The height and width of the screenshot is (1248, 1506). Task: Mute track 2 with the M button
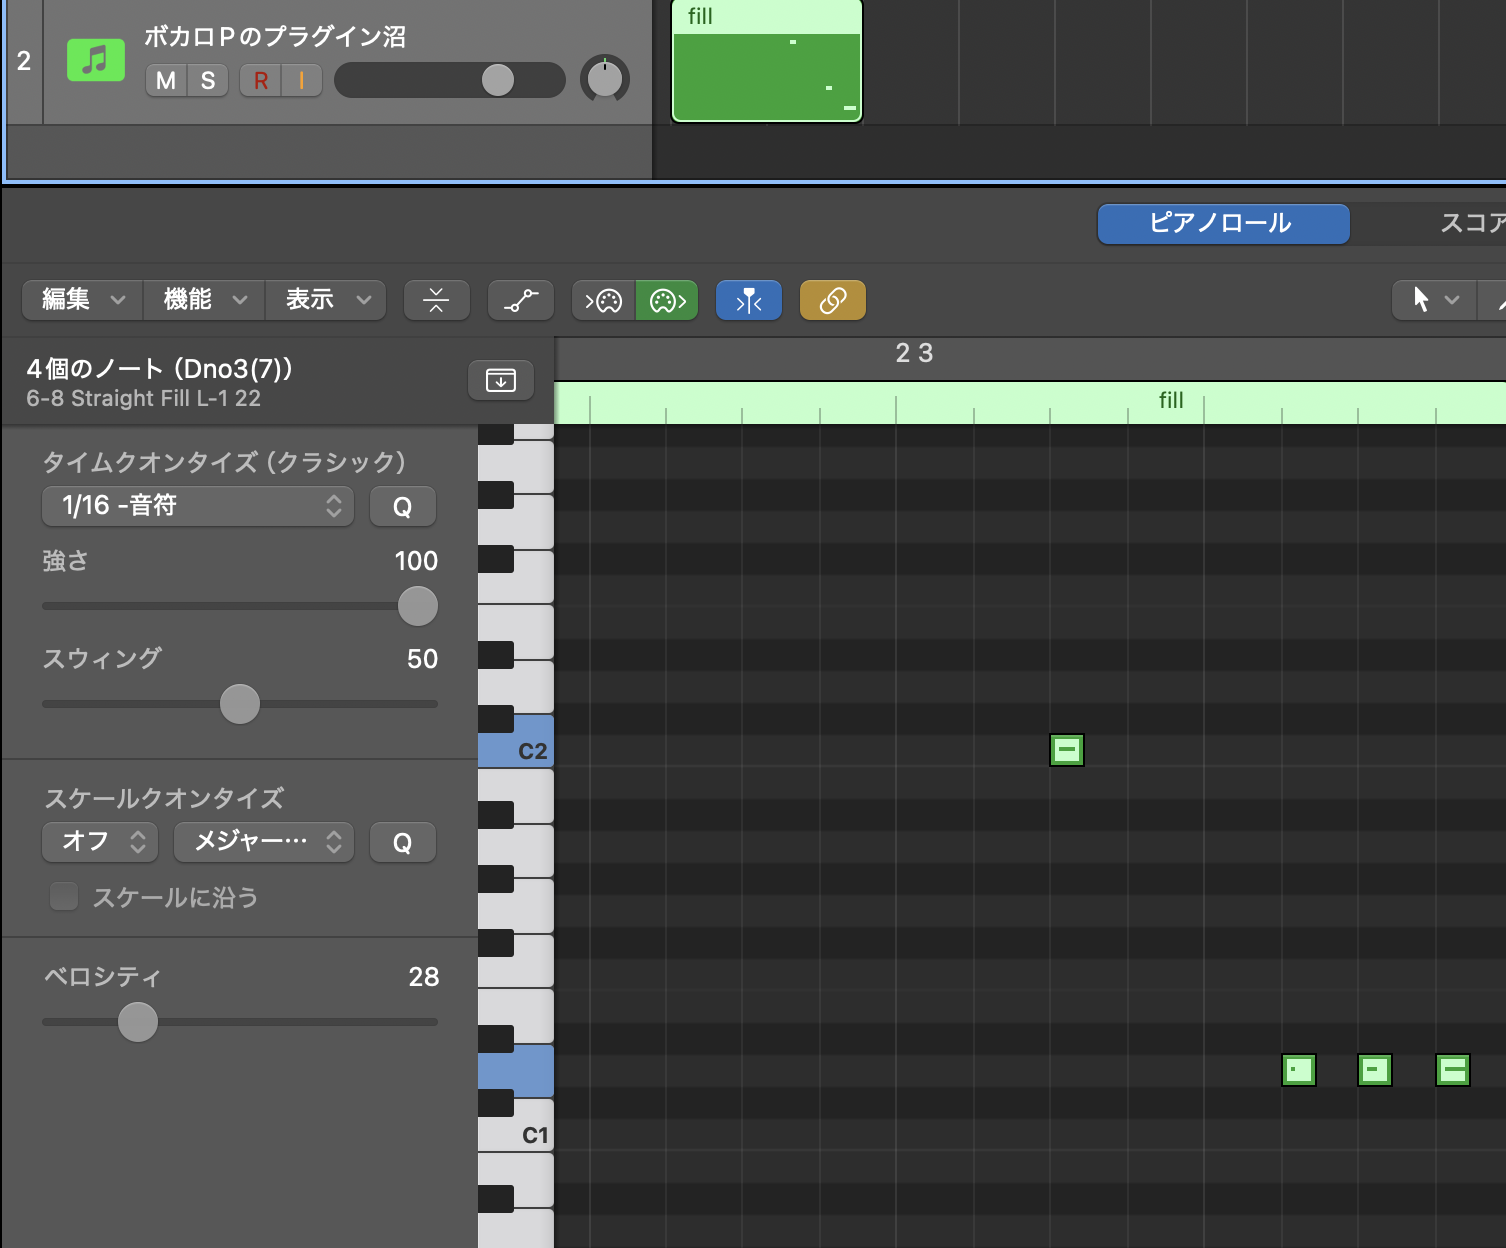click(x=166, y=80)
